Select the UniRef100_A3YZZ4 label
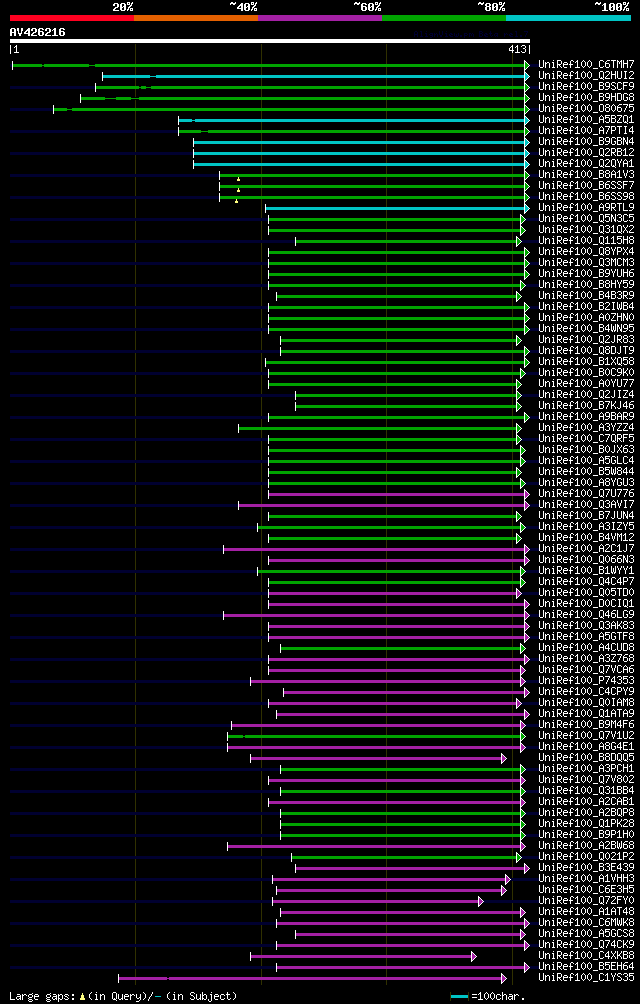Screen dimensions: 640x1004 [586, 428]
